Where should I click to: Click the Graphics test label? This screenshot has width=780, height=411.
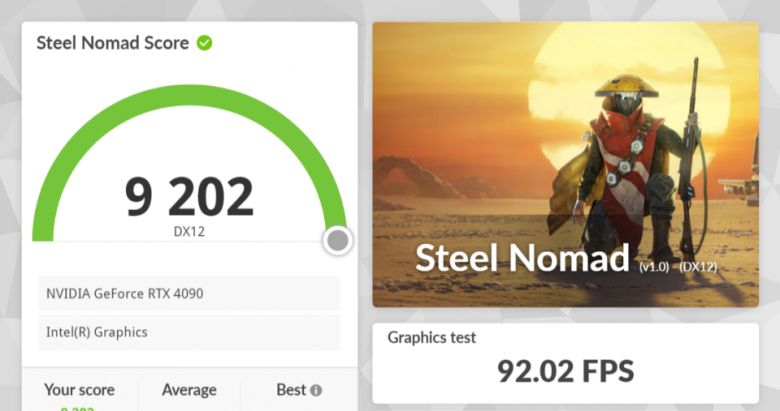tap(432, 338)
